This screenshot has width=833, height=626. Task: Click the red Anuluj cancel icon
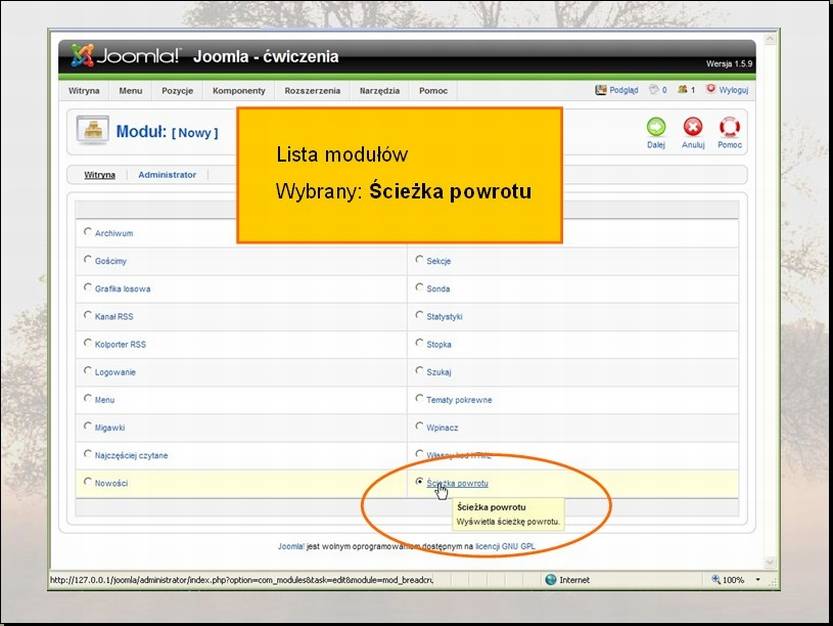tap(693, 127)
